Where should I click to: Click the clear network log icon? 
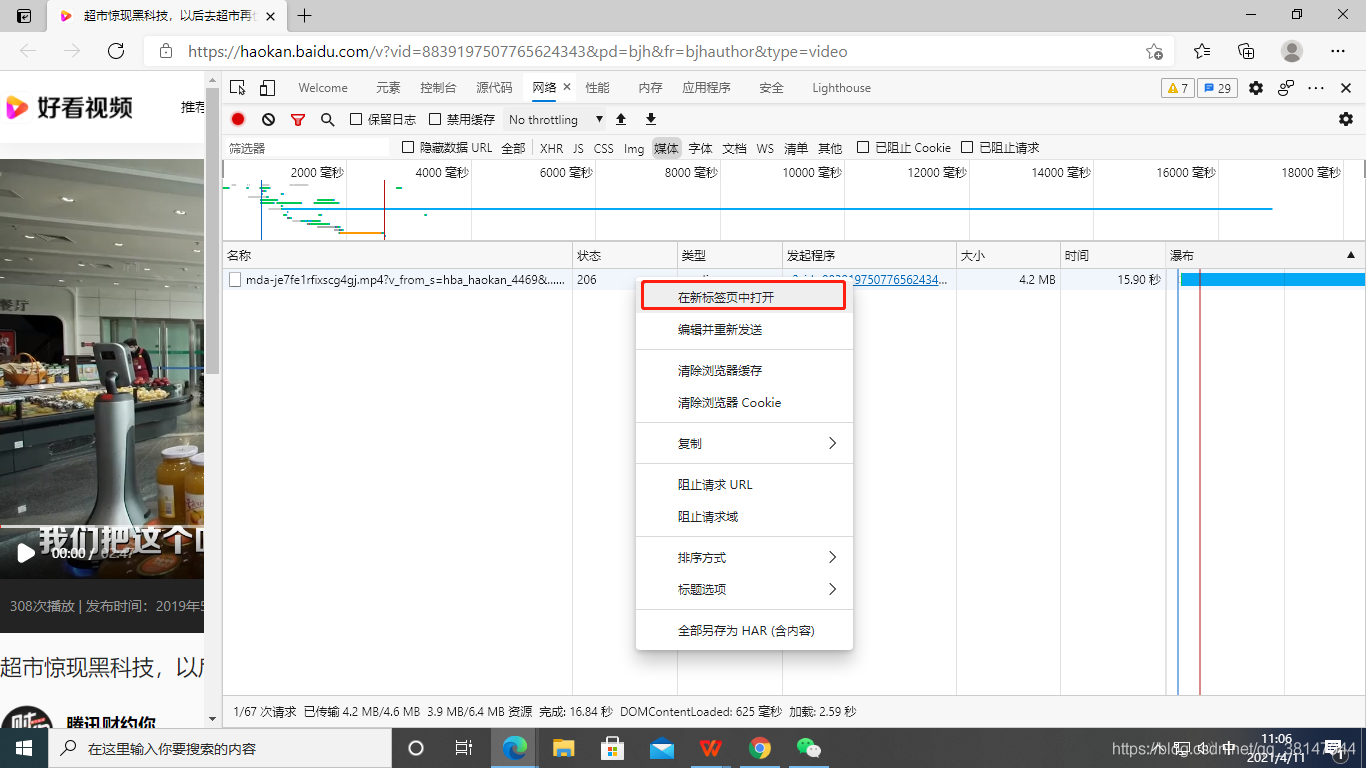pos(268,119)
